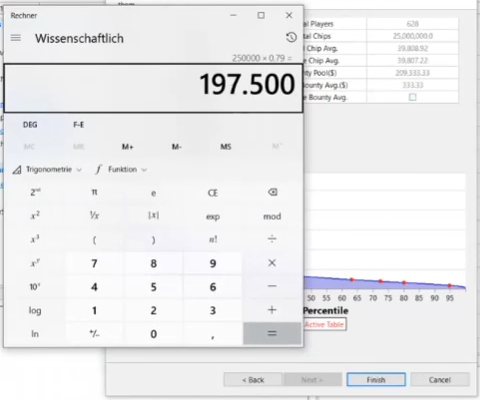Select the multiplication operator key

[272, 263]
